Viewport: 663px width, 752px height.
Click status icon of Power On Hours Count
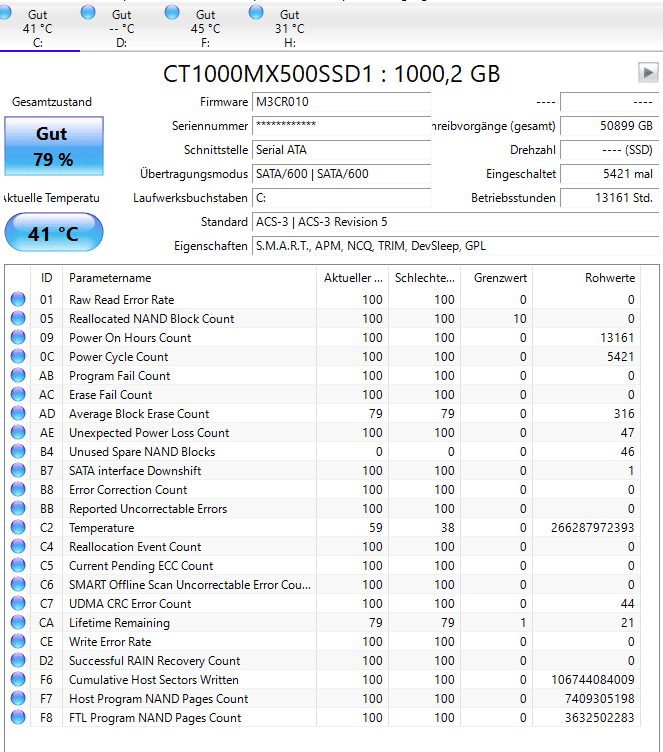pyautogui.click(x=18, y=337)
